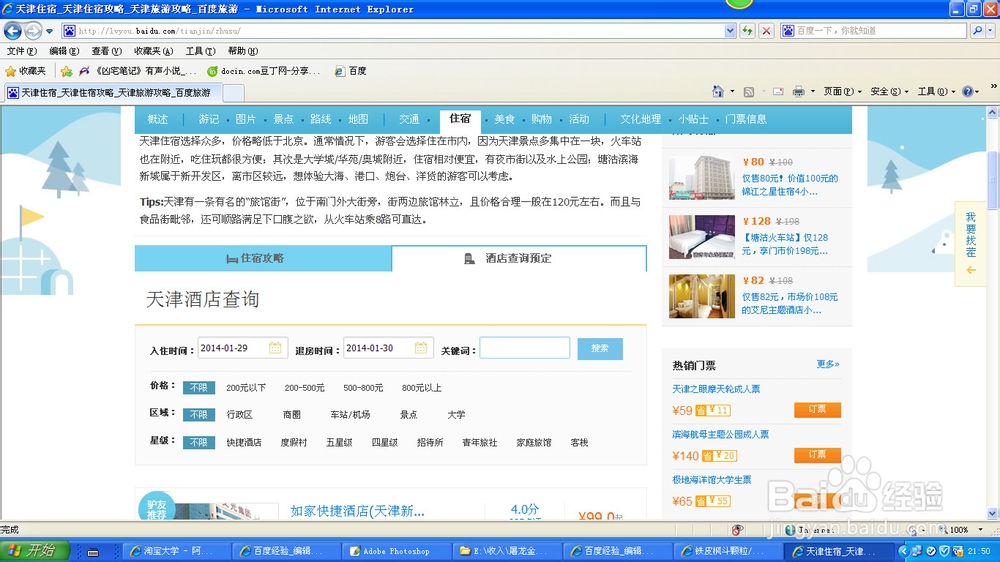This screenshot has height=562, width=1000.
Task: Open docin.com豆丁网 favorites bar shortcut
Action: pos(264,71)
